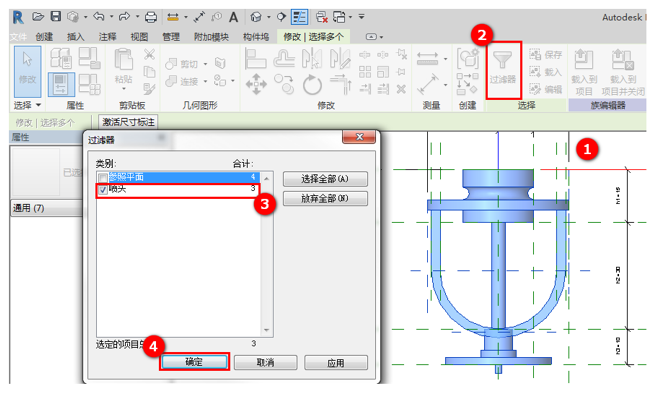Screen dimensions: 658x397
Task: Toggle the Thin Lines icon
Action: tap(300, 17)
